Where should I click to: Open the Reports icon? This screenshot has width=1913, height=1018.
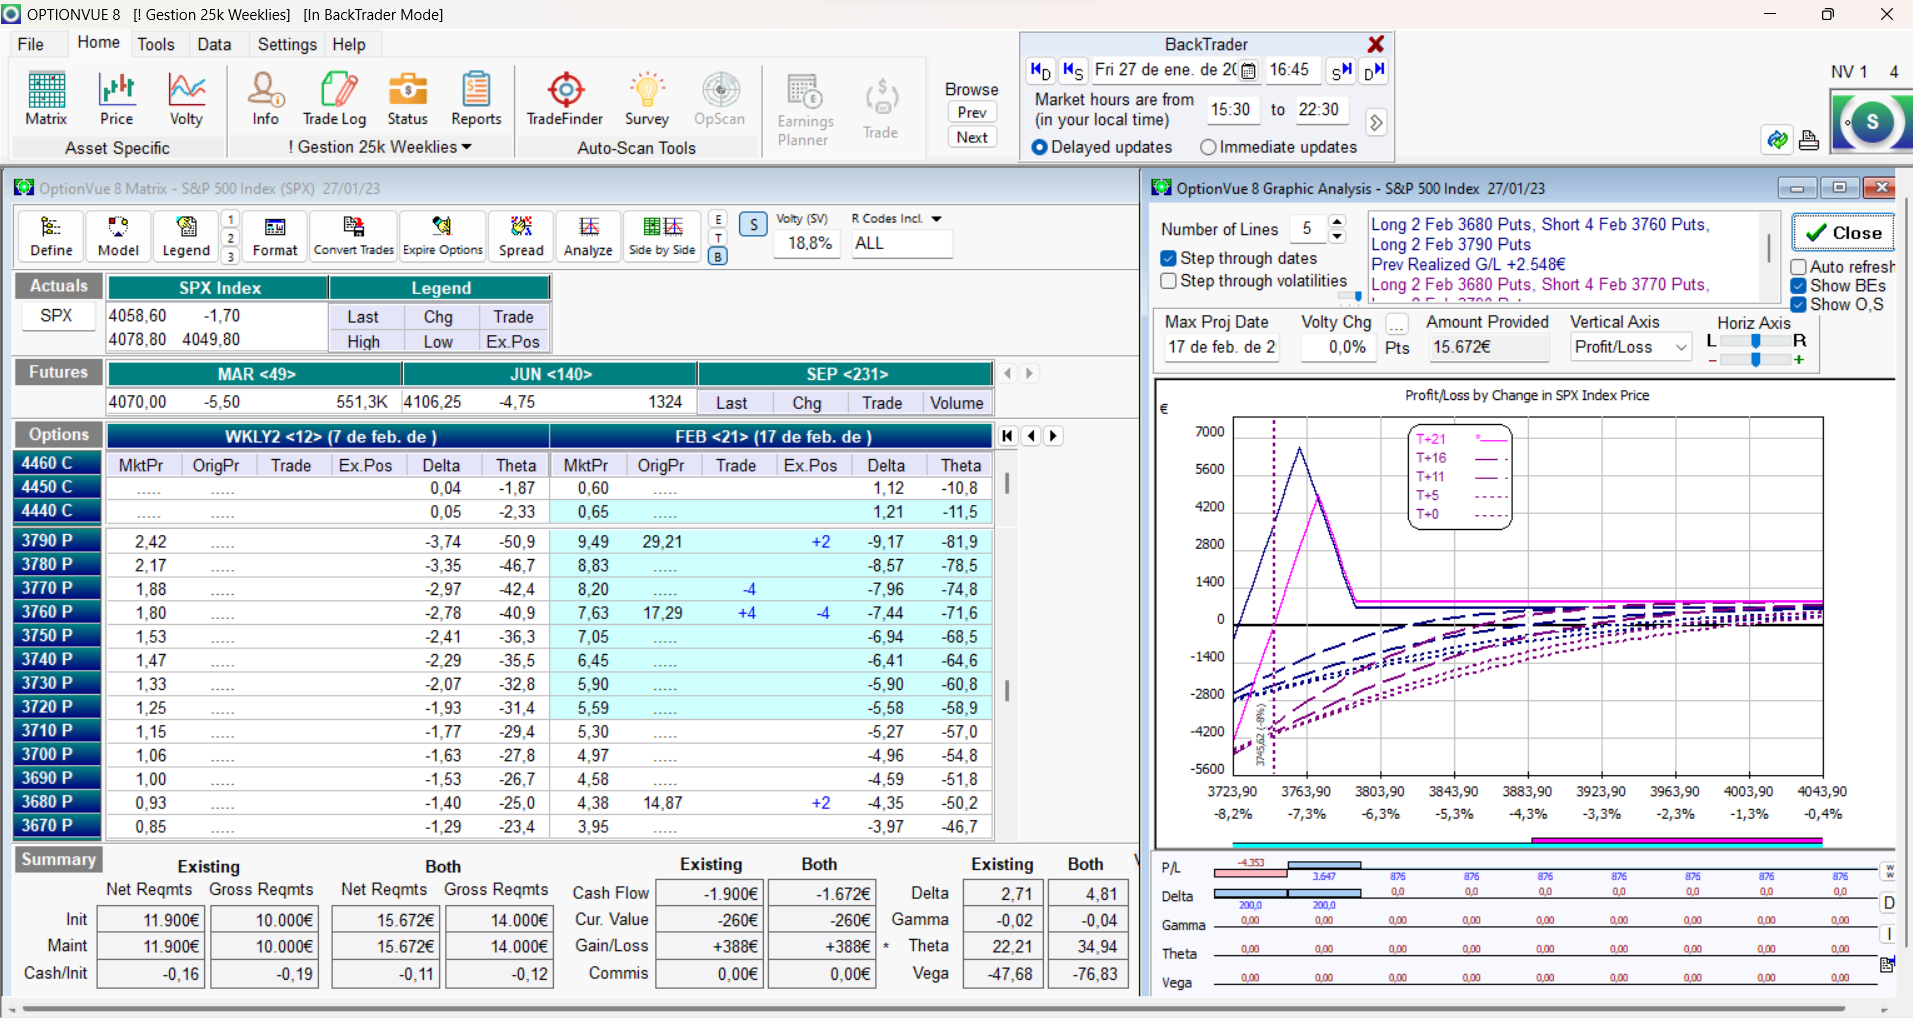476,98
